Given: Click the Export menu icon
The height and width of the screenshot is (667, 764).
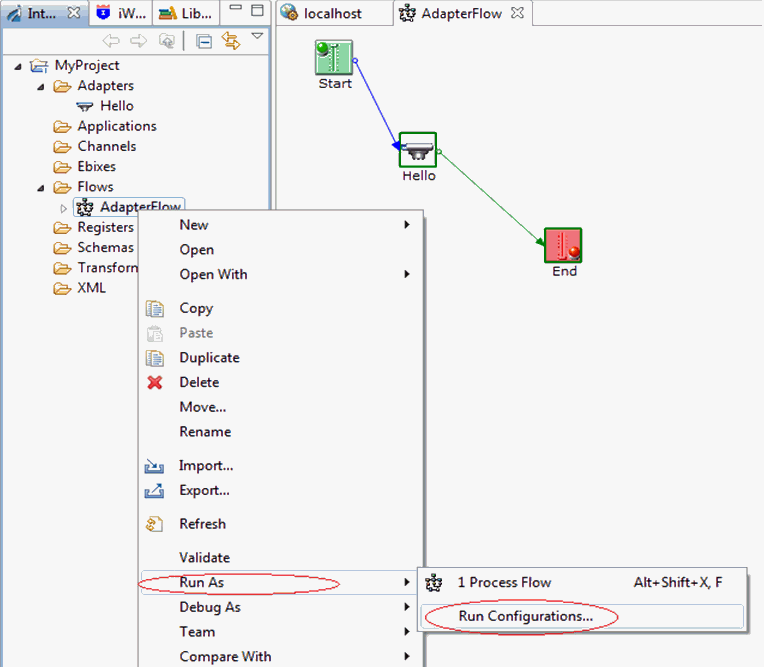Looking at the screenshot, I should 154,491.
